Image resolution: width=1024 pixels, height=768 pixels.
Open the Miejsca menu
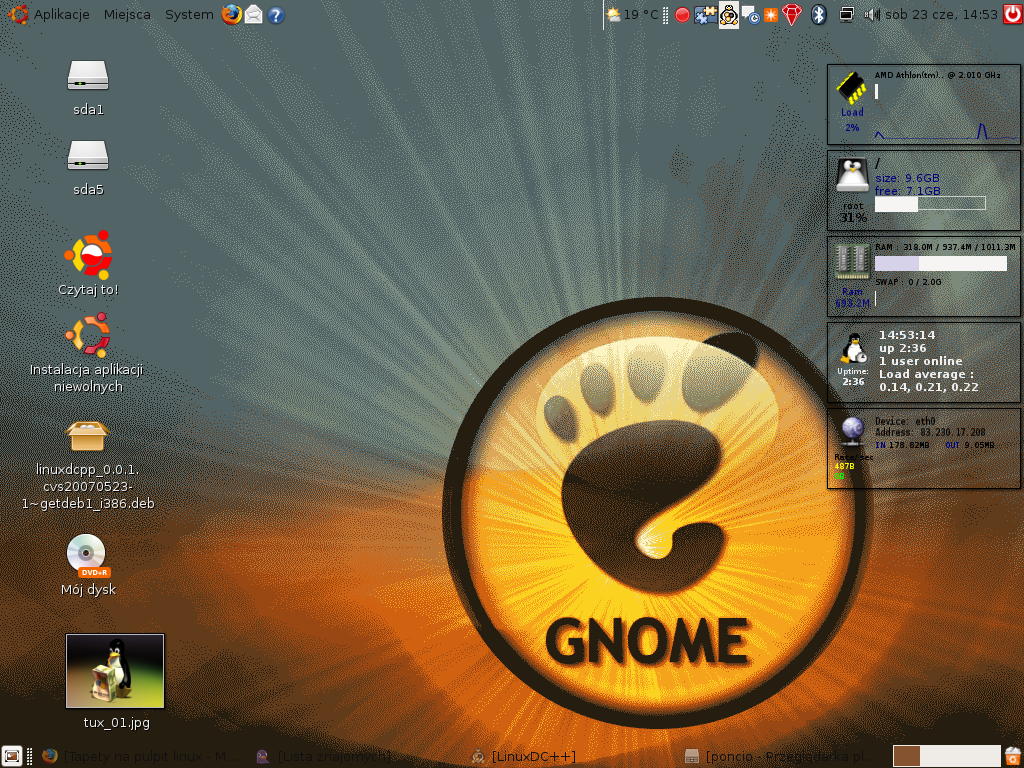point(127,14)
